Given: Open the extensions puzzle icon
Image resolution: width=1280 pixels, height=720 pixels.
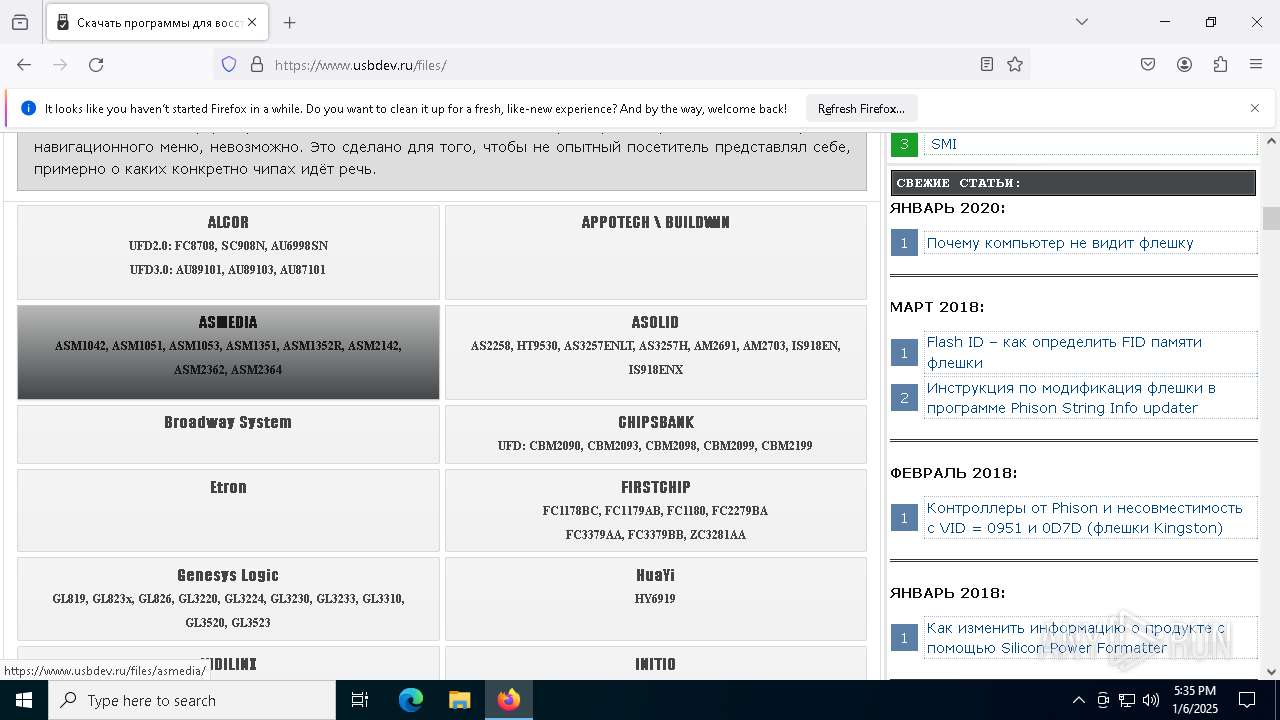Looking at the screenshot, I should [x=1220, y=64].
